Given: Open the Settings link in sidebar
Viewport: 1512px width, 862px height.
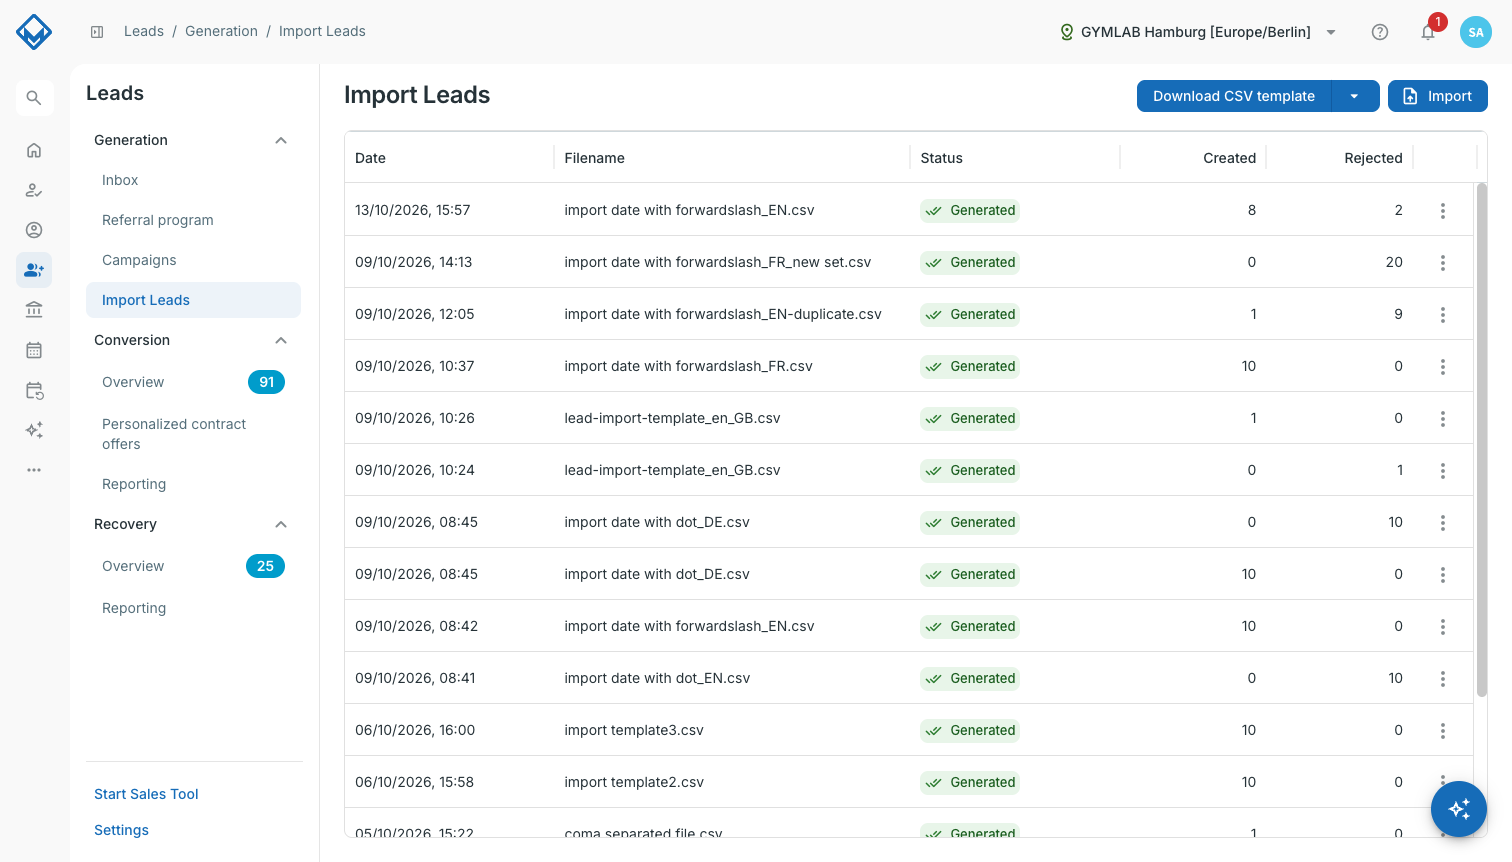Looking at the screenshot, I should pyautogui.click(x=121, y=830).
